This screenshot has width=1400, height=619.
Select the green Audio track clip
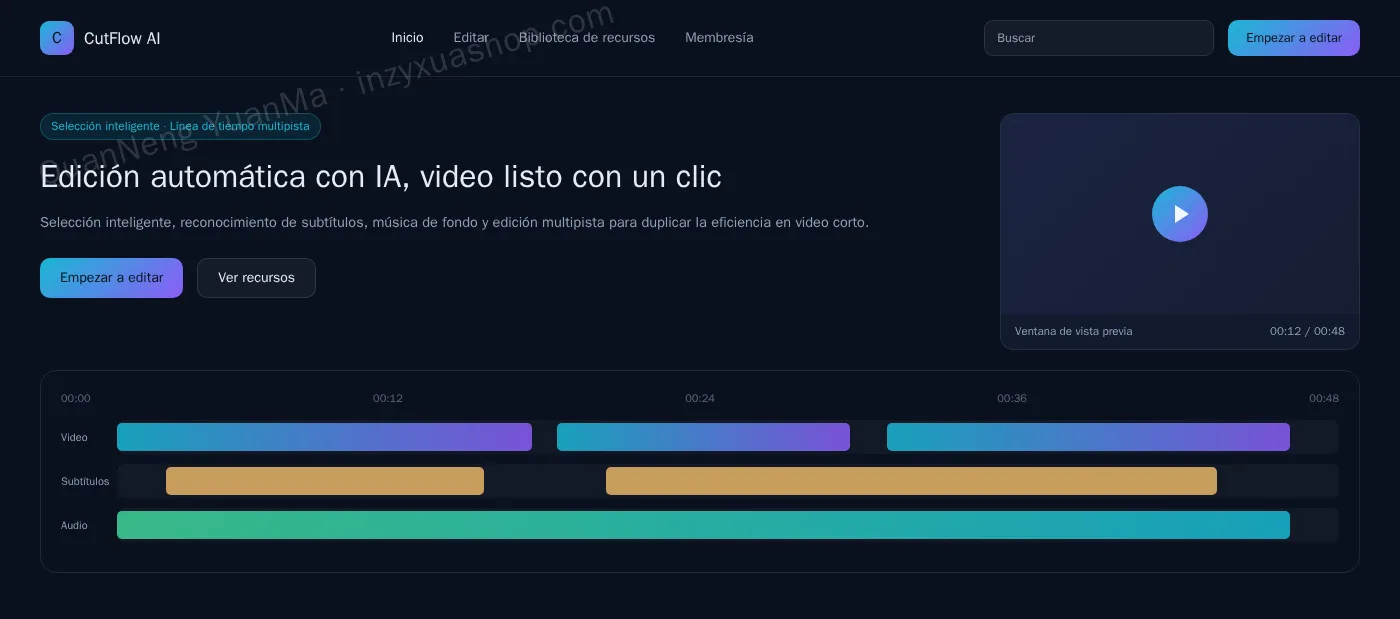(703, 525)
